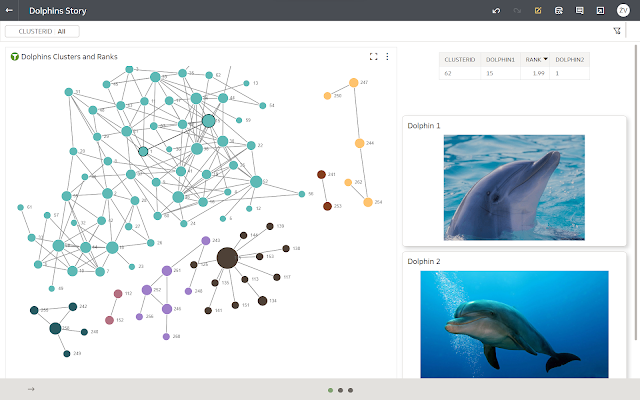Viewport: 640px width, 400px height.
Task: Click the vertical scrollbar at right edge
Action: (636, 192)
